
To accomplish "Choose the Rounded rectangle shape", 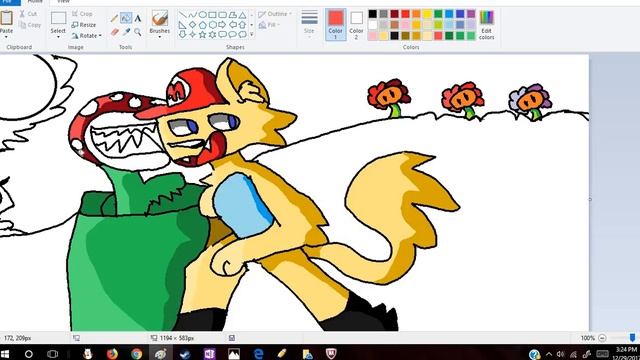I will 222,15.
